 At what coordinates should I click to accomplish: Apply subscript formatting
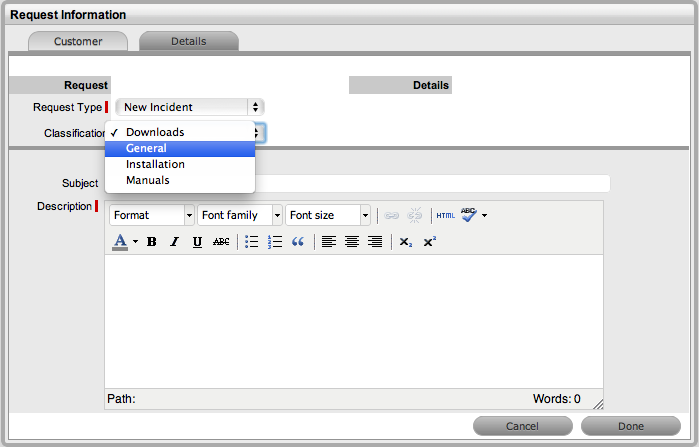(406, 242)
